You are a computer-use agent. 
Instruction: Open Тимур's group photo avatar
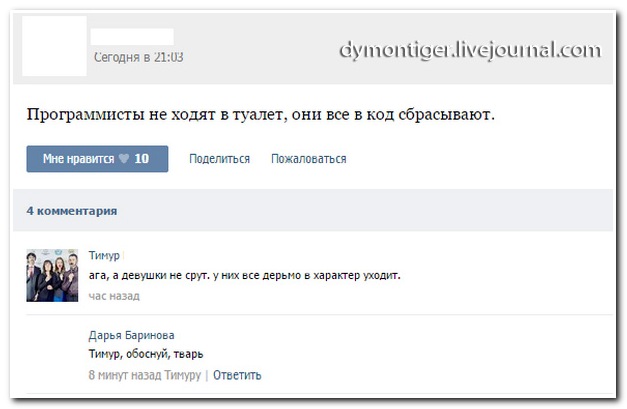coord(52,274)
